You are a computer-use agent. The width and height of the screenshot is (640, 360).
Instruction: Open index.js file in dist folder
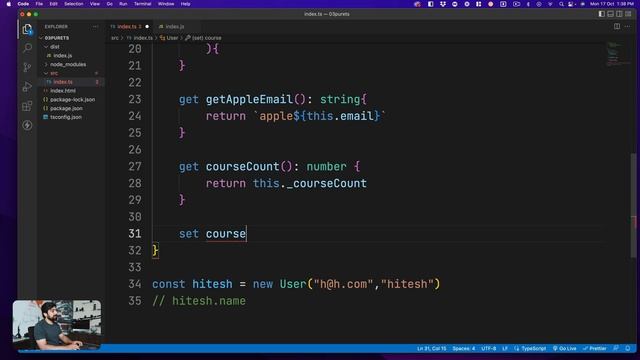(62, 56)
